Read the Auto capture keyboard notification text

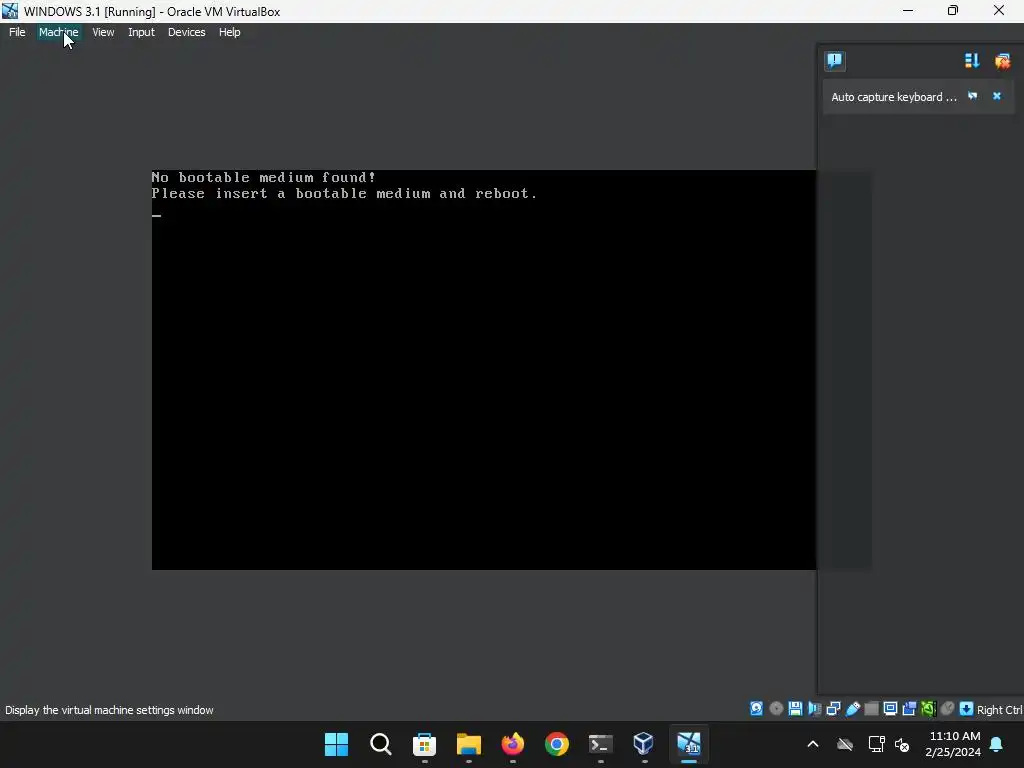click(893, 97)
